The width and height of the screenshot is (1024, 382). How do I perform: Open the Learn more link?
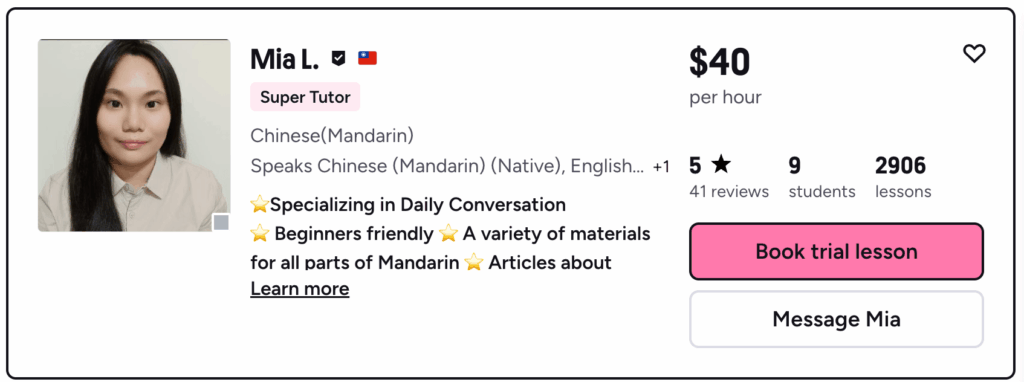coord(300,289)
